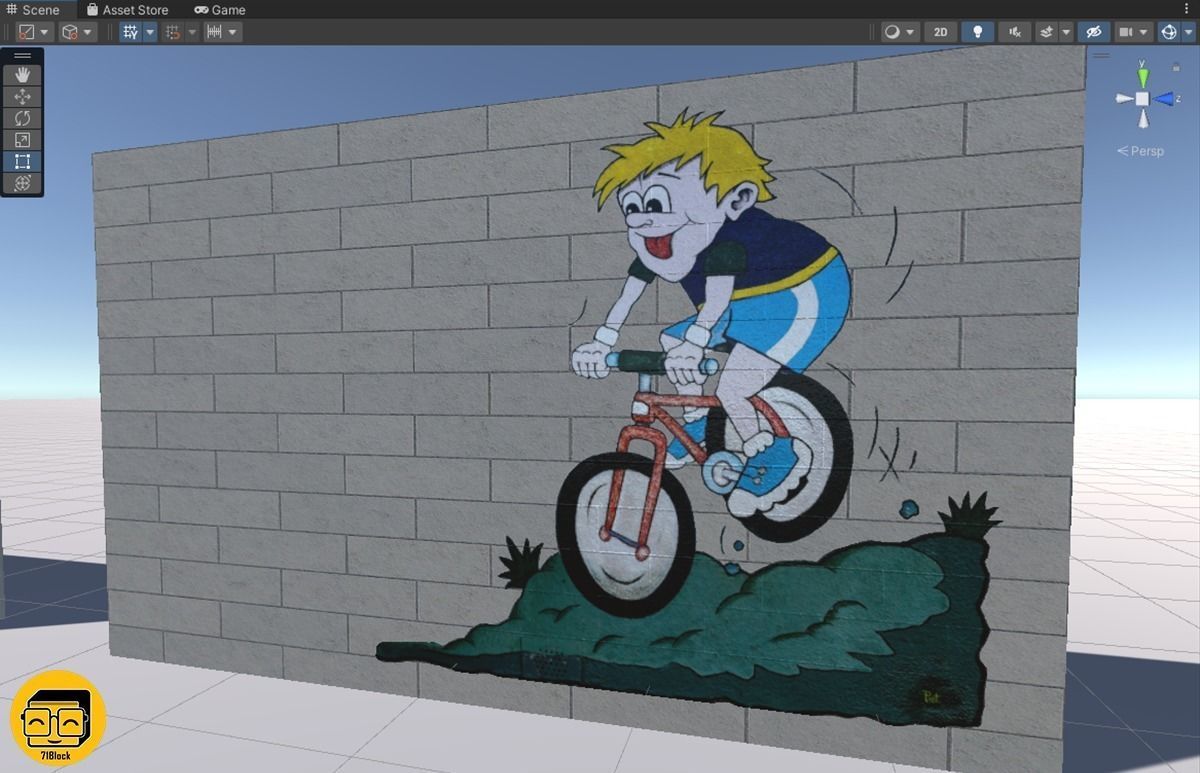Click the white left axis cone
The image size is (1200, 773).
click(x=1124, y=98)
